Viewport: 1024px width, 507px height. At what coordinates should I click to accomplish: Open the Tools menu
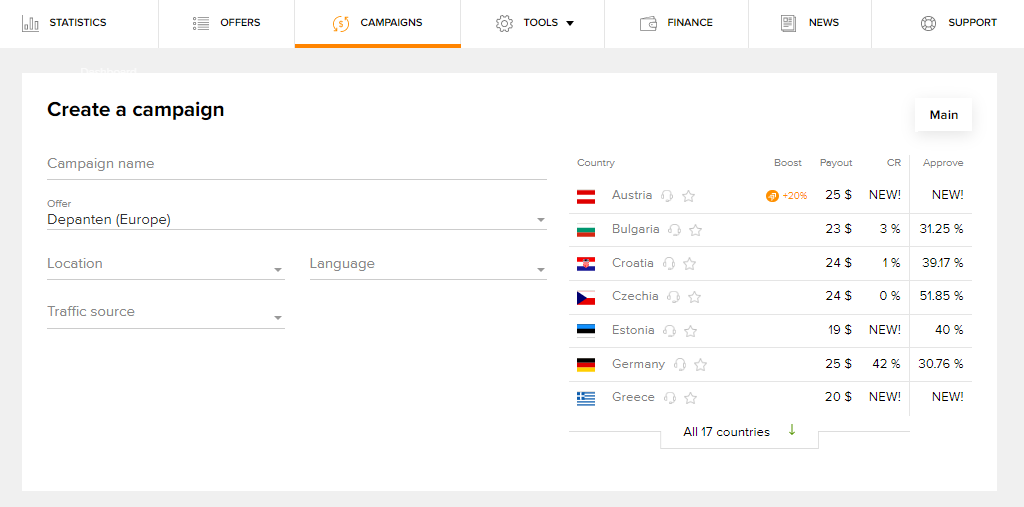pos(533,24)
